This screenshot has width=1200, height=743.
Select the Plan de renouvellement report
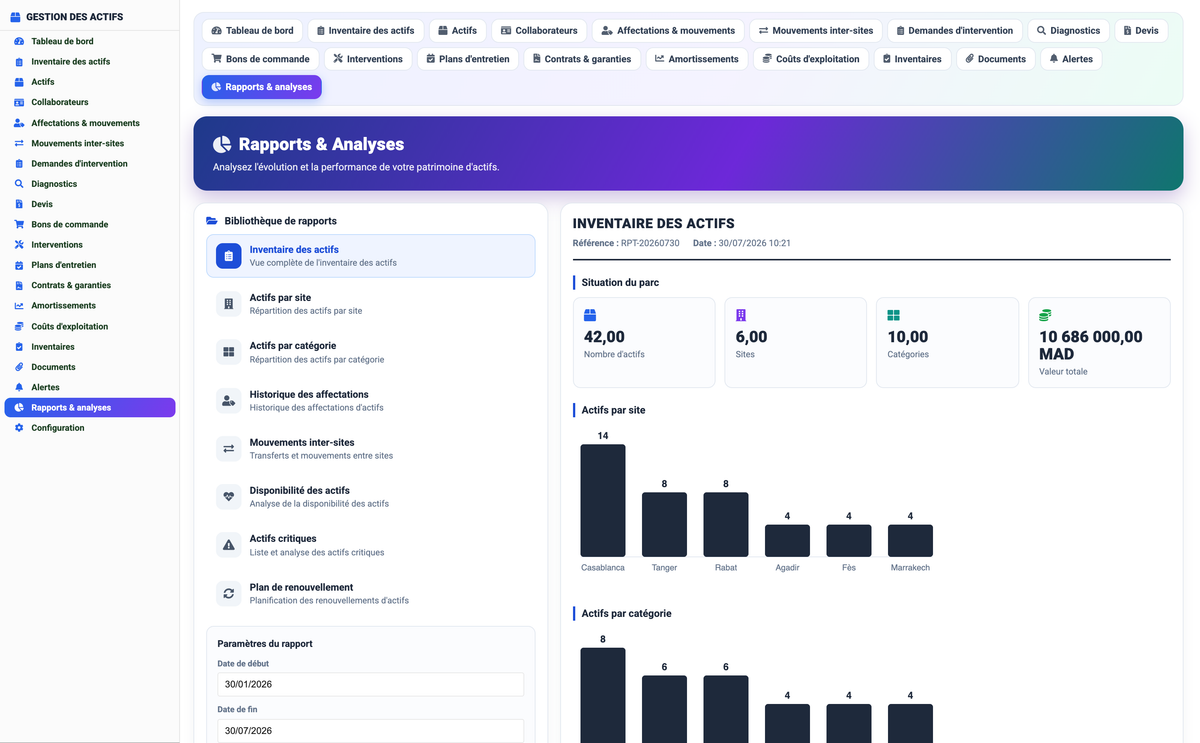pyautogui.click(x=371, y=593)
